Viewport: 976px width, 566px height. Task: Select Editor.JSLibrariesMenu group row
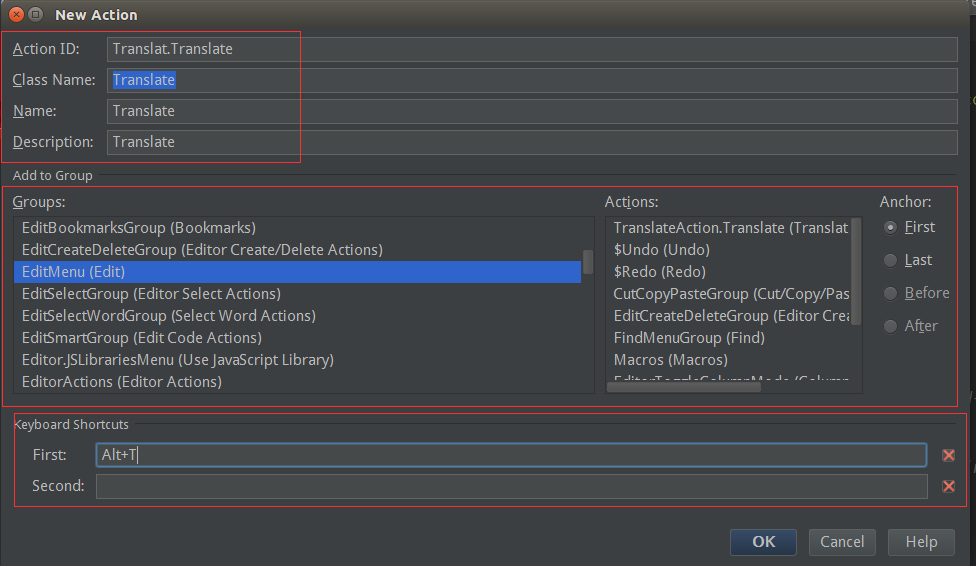click(298, 360)
